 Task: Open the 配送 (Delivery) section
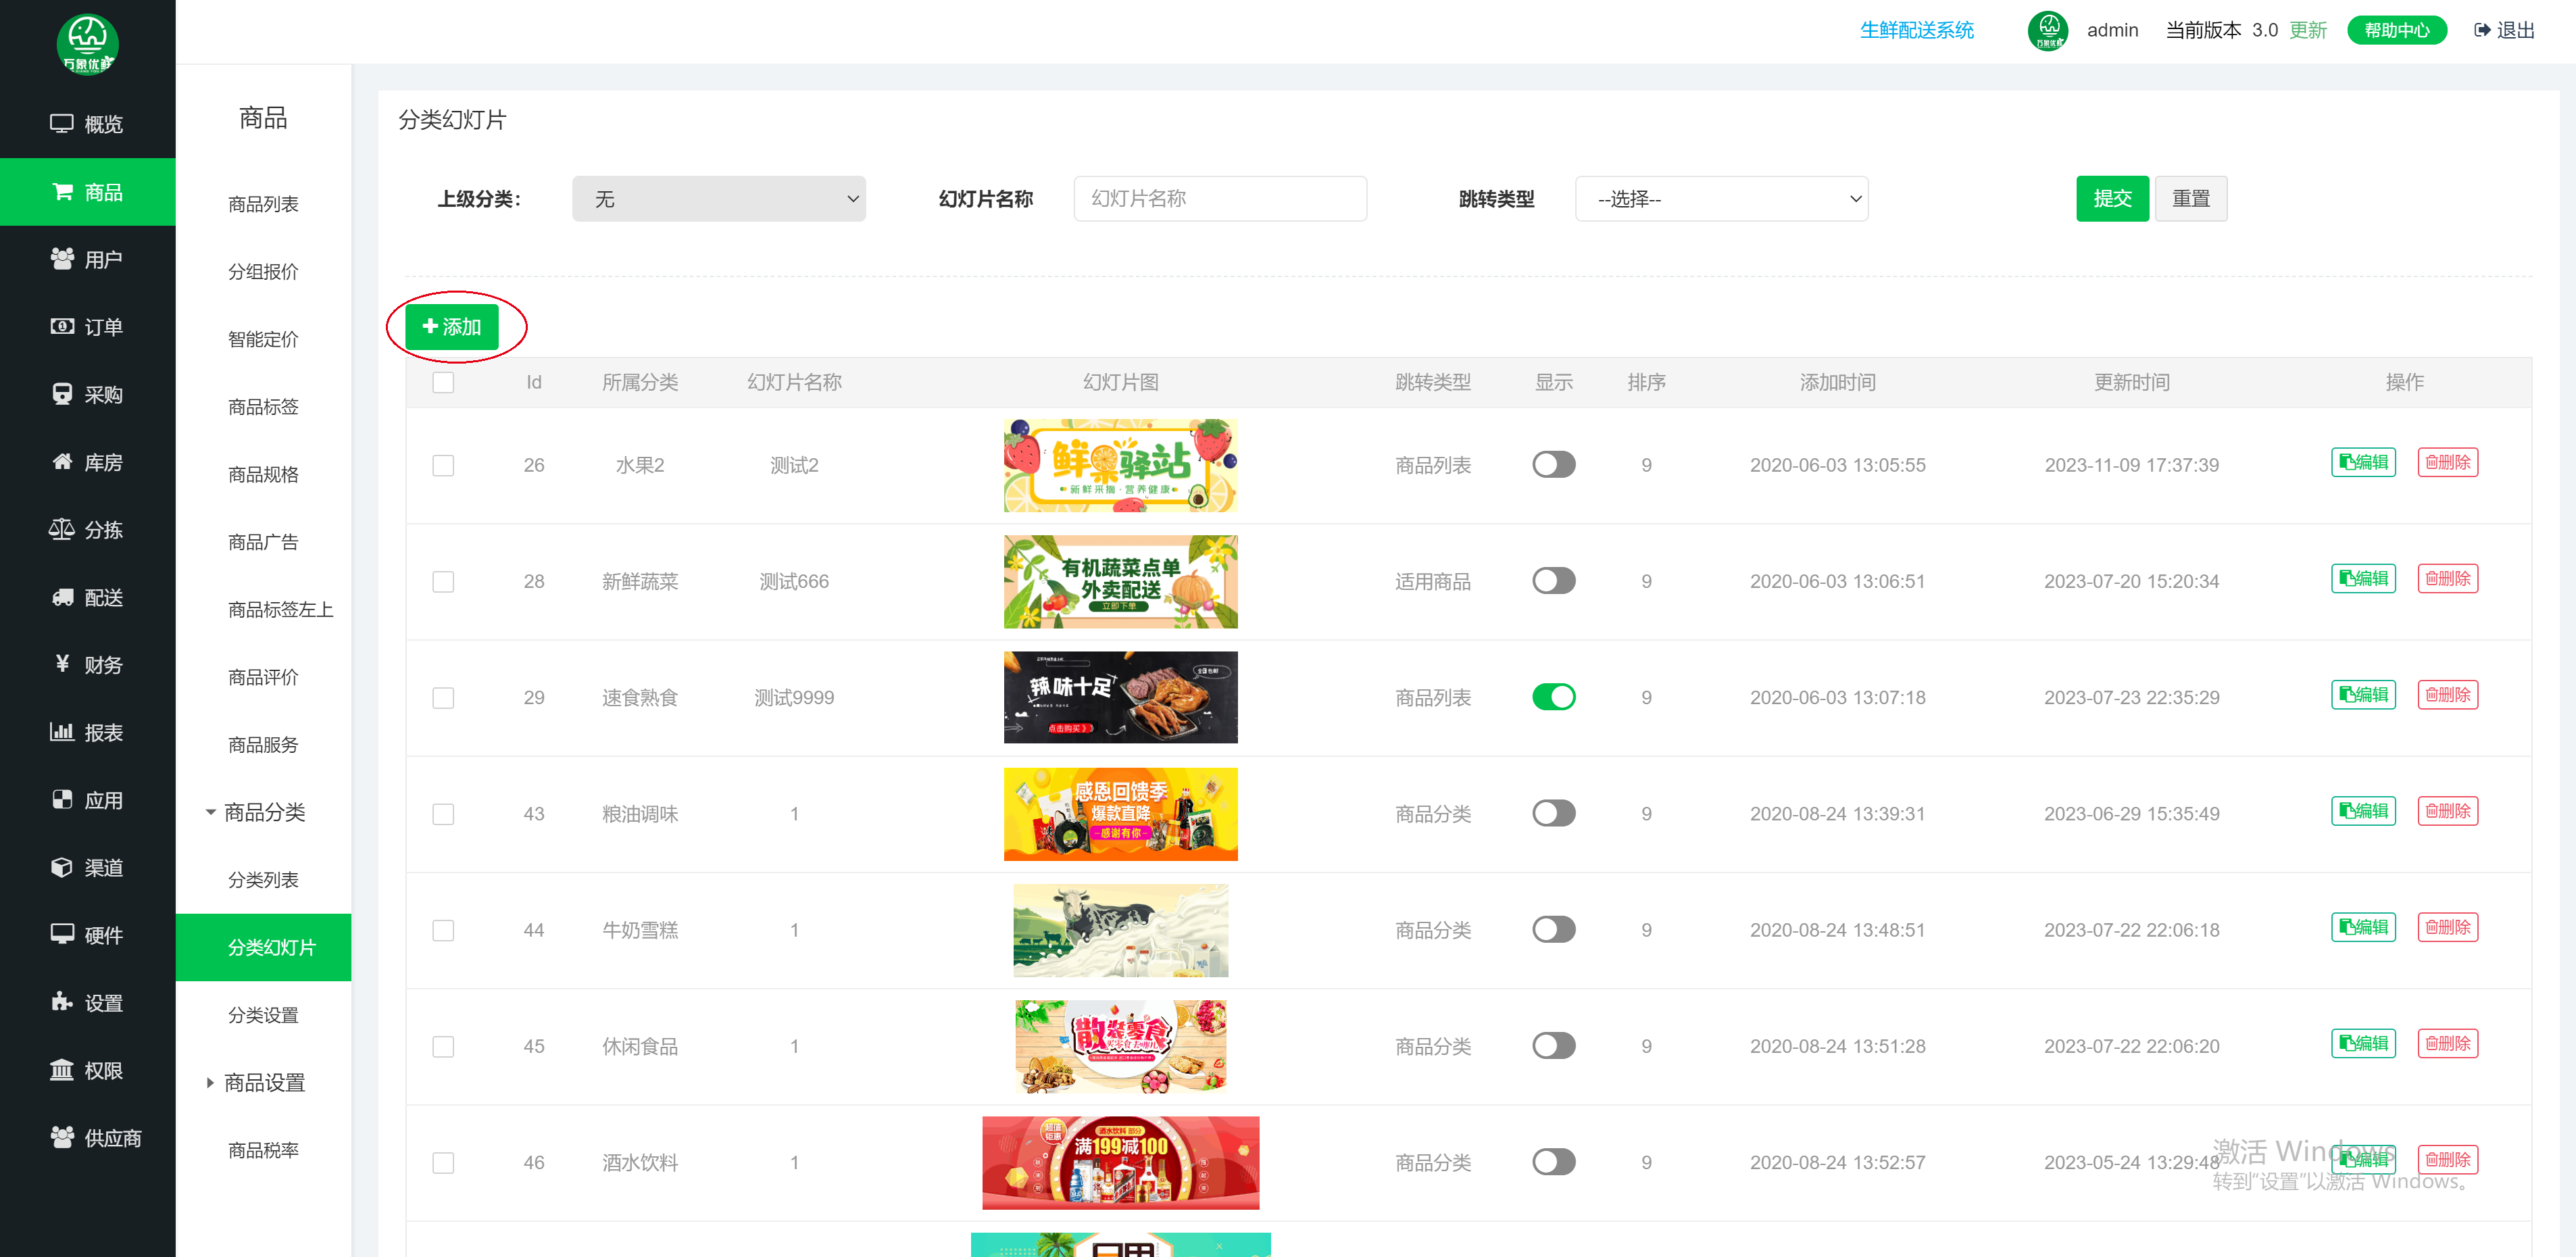(88, 597)
